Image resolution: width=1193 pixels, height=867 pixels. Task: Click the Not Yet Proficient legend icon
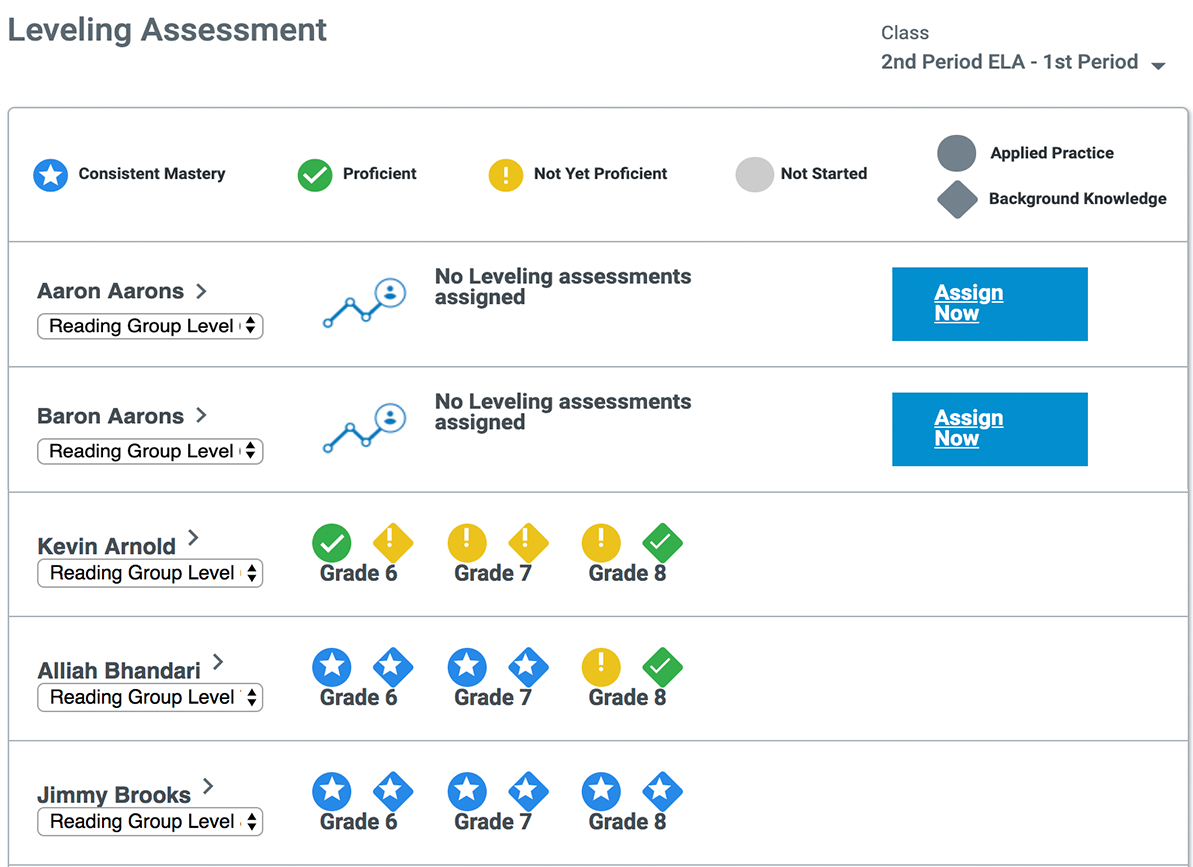tap(505, 174)
